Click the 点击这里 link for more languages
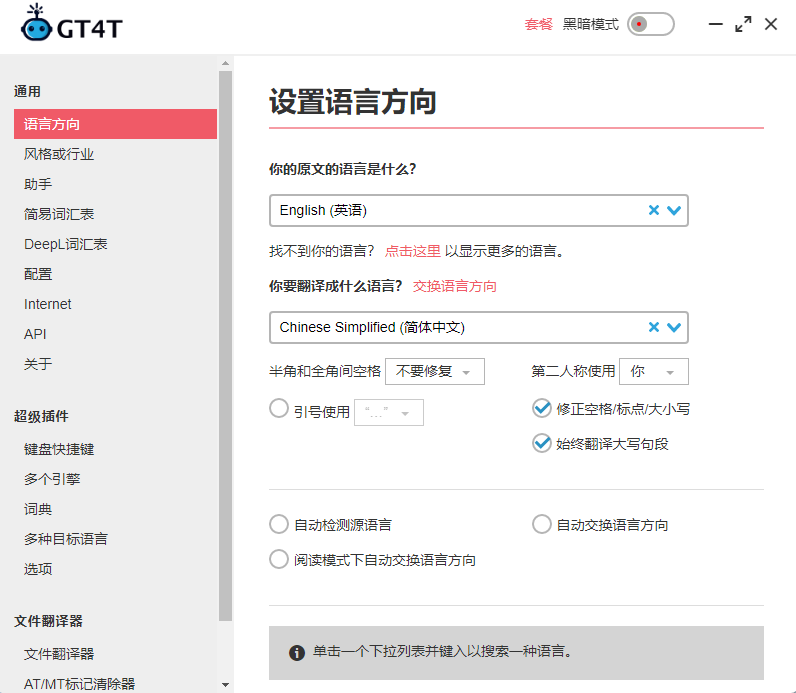796x693 pixels. (412, 251)
